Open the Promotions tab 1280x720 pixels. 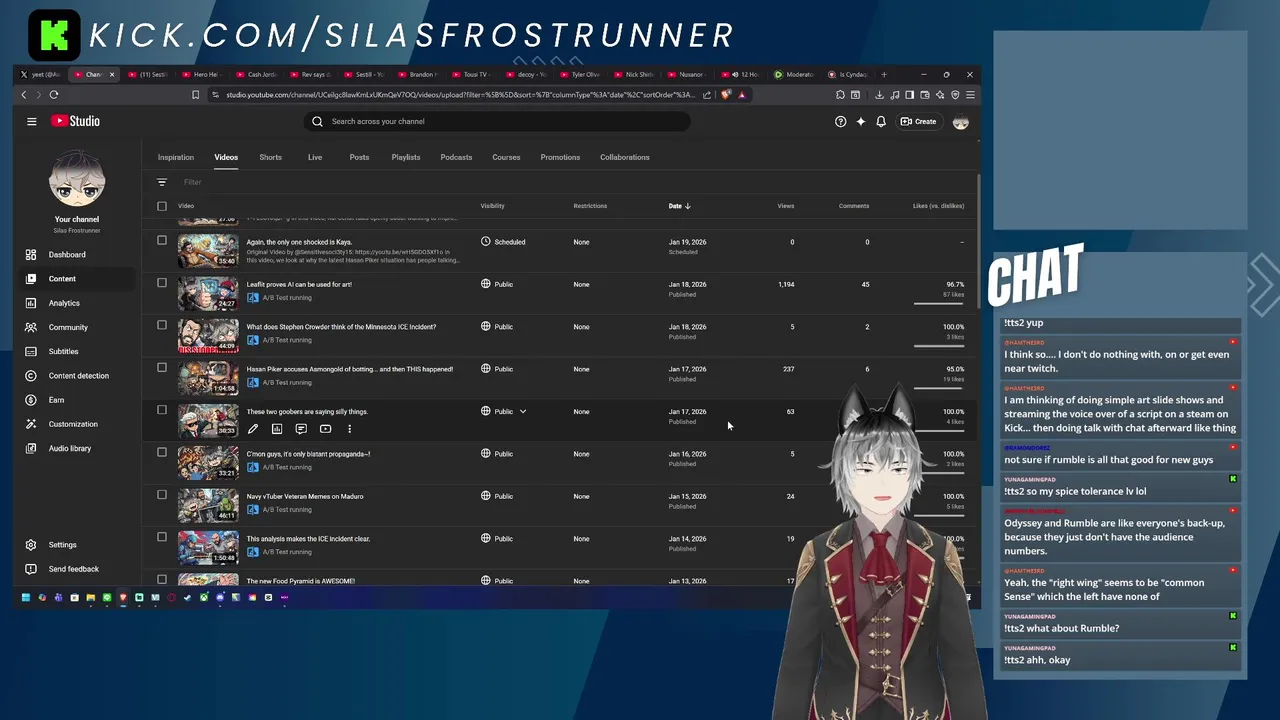560,157
